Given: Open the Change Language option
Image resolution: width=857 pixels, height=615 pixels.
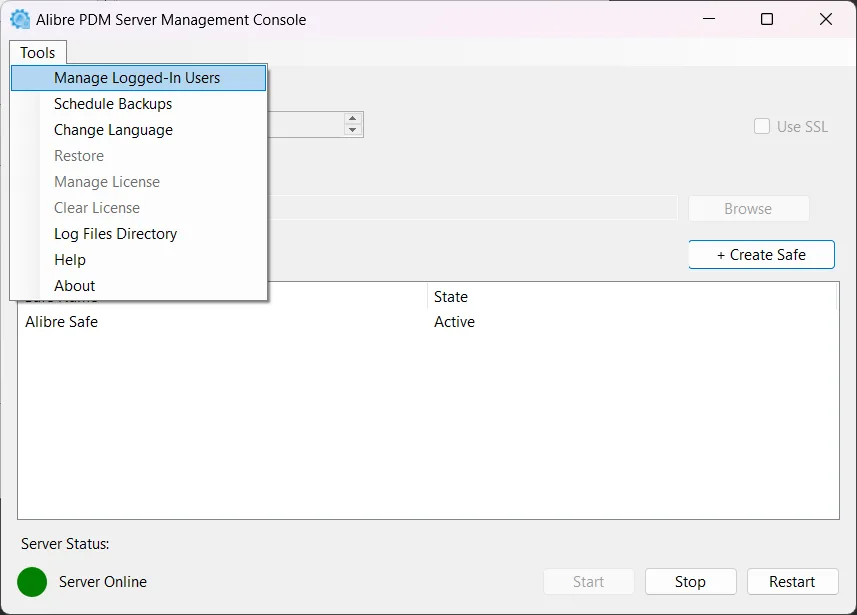Looking at the screenshot, I should [138, 130].
